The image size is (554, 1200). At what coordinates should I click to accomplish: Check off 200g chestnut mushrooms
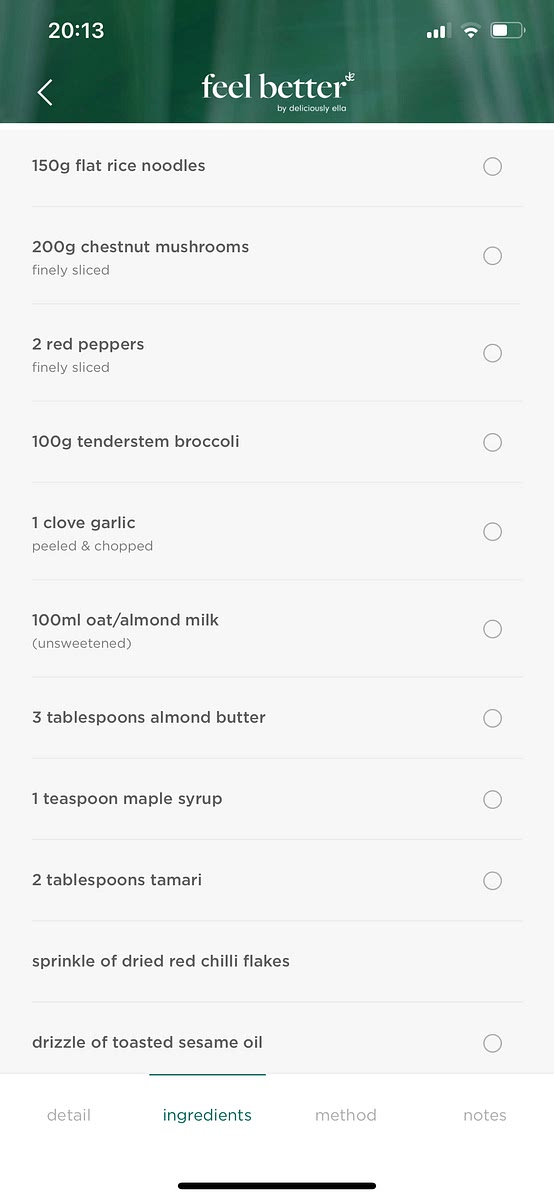tap(492, 256)
